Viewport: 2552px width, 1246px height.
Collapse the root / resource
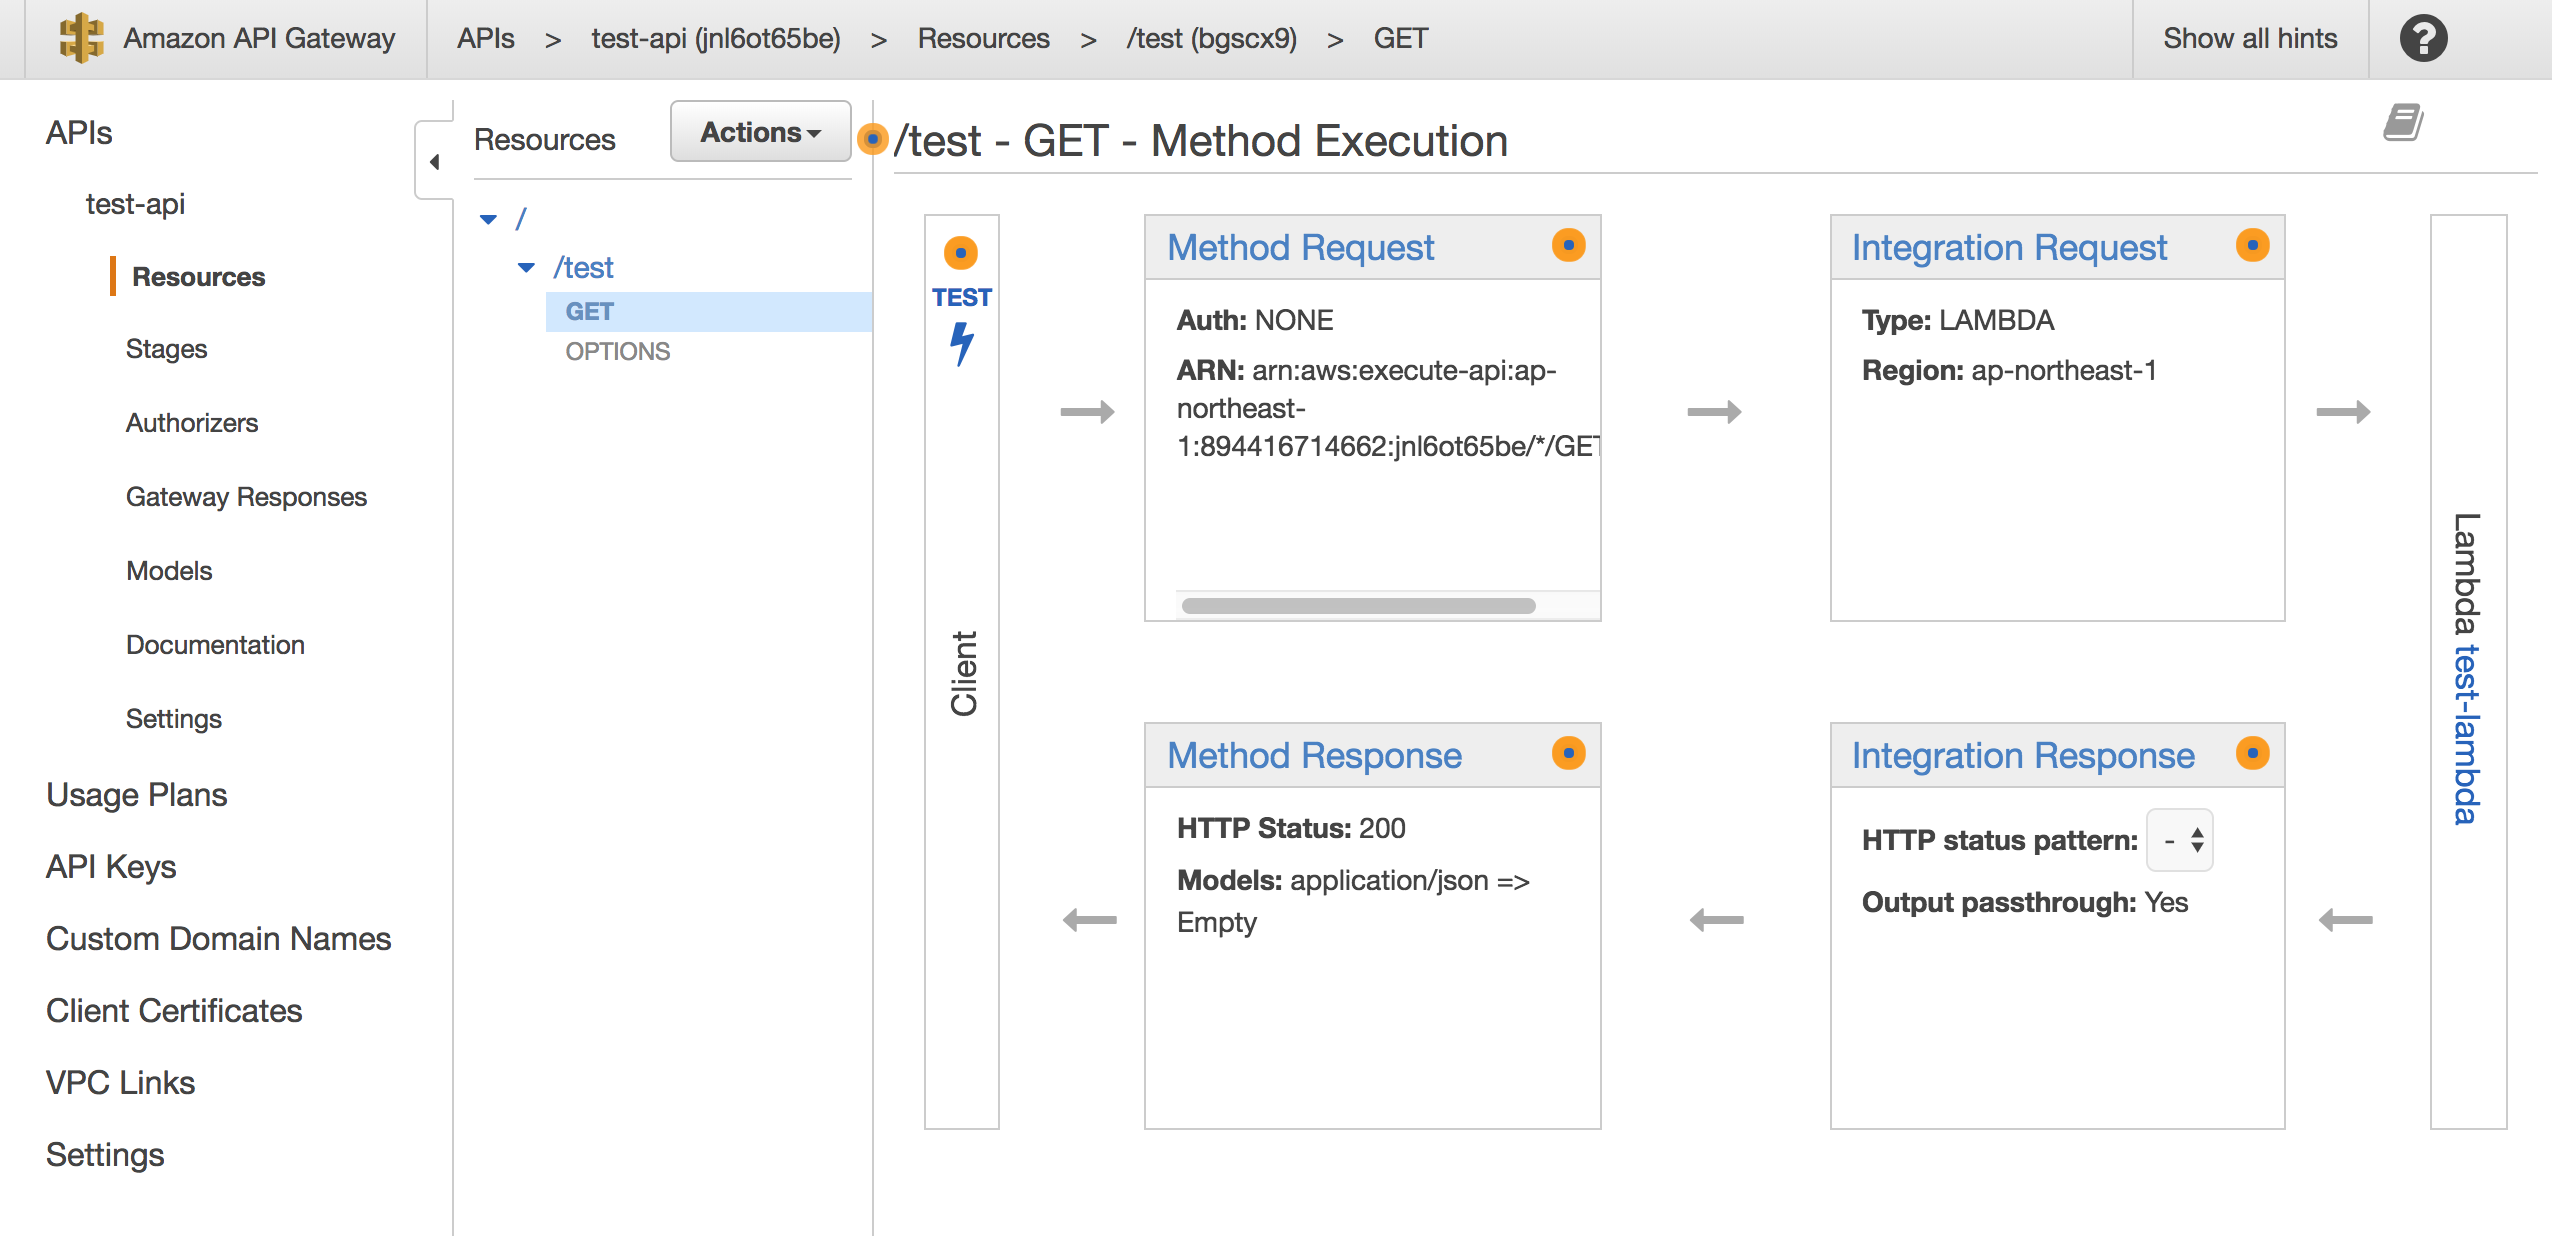coord(489,218)
